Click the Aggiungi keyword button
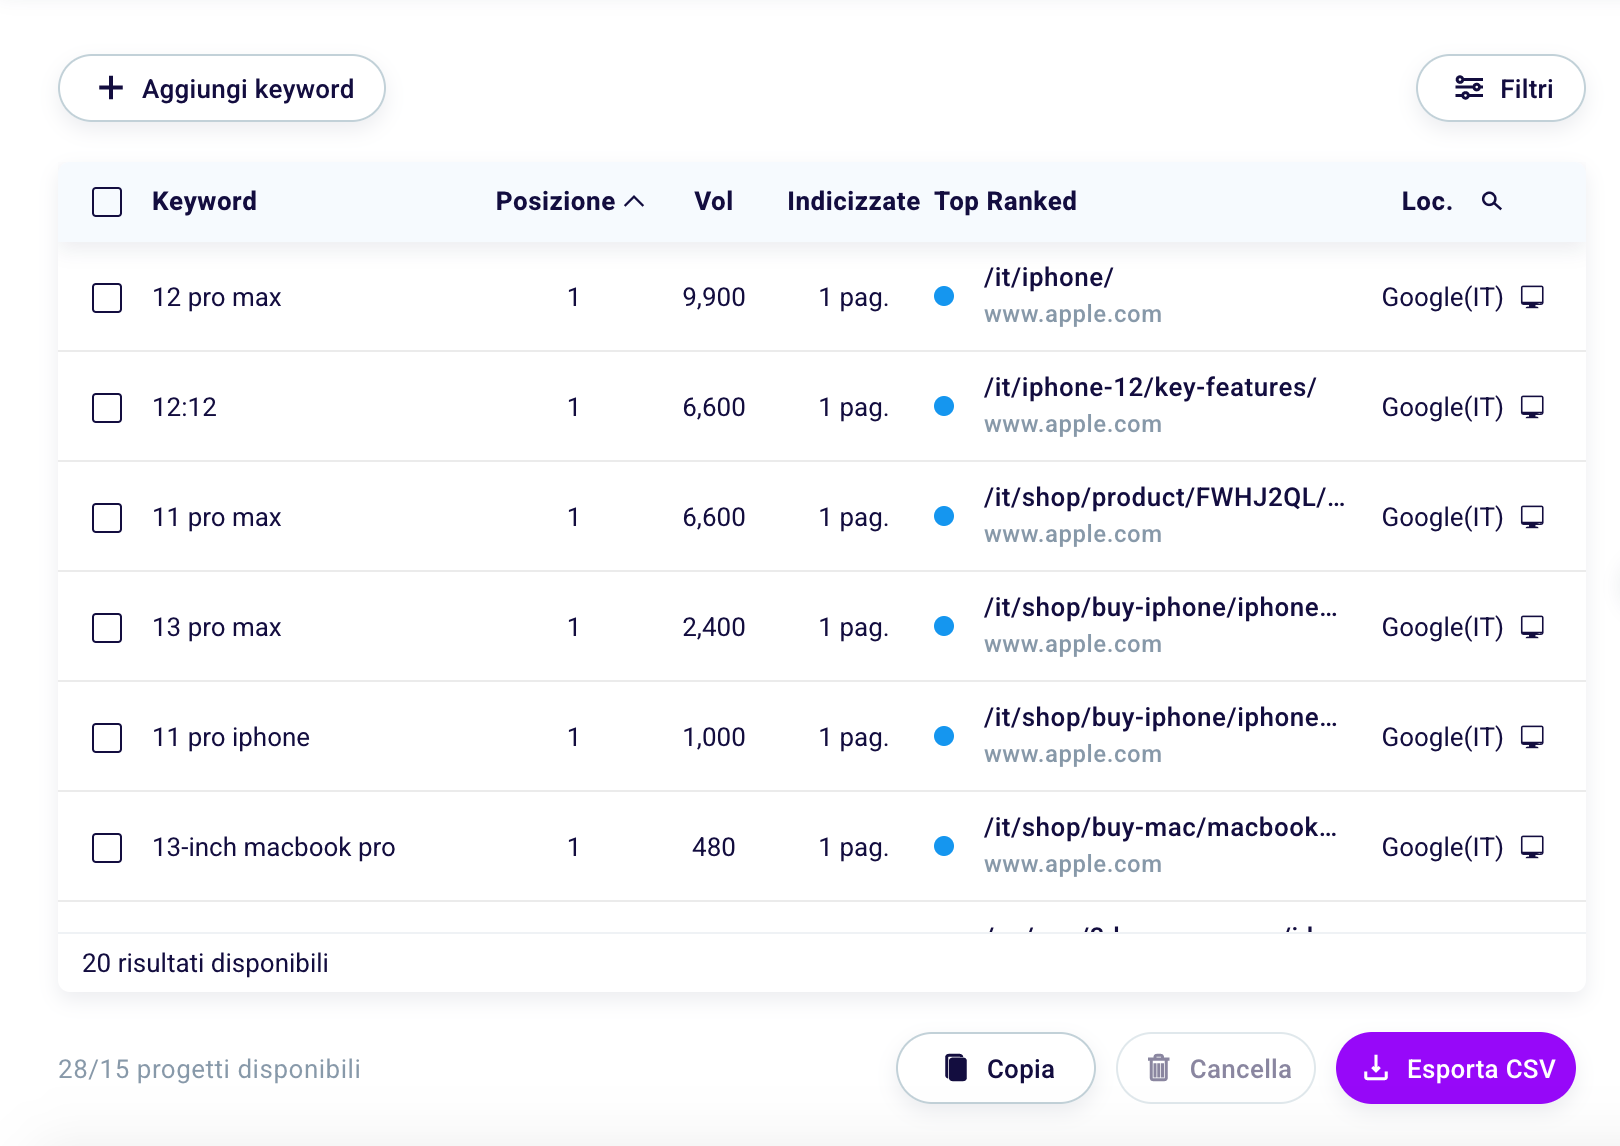This screenshot has height=1146, width=1620. [222, 89]
